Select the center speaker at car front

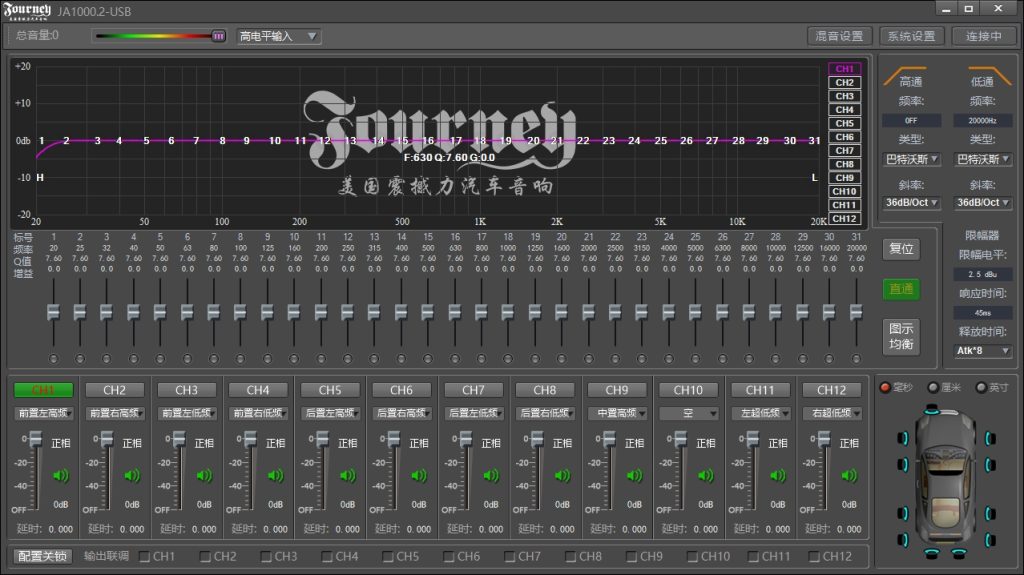(x=932, y=410)
